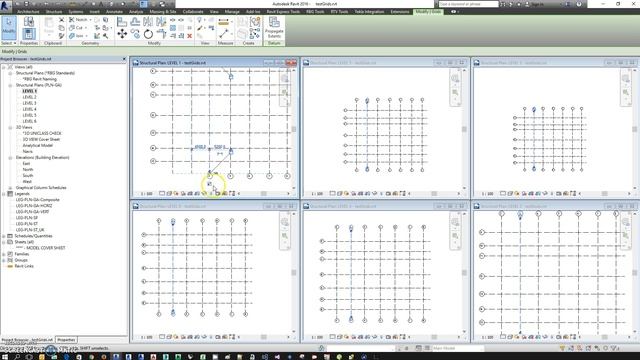
Task: Open the Massing & Site ribbon tab
Action: (x=163, y=12)
